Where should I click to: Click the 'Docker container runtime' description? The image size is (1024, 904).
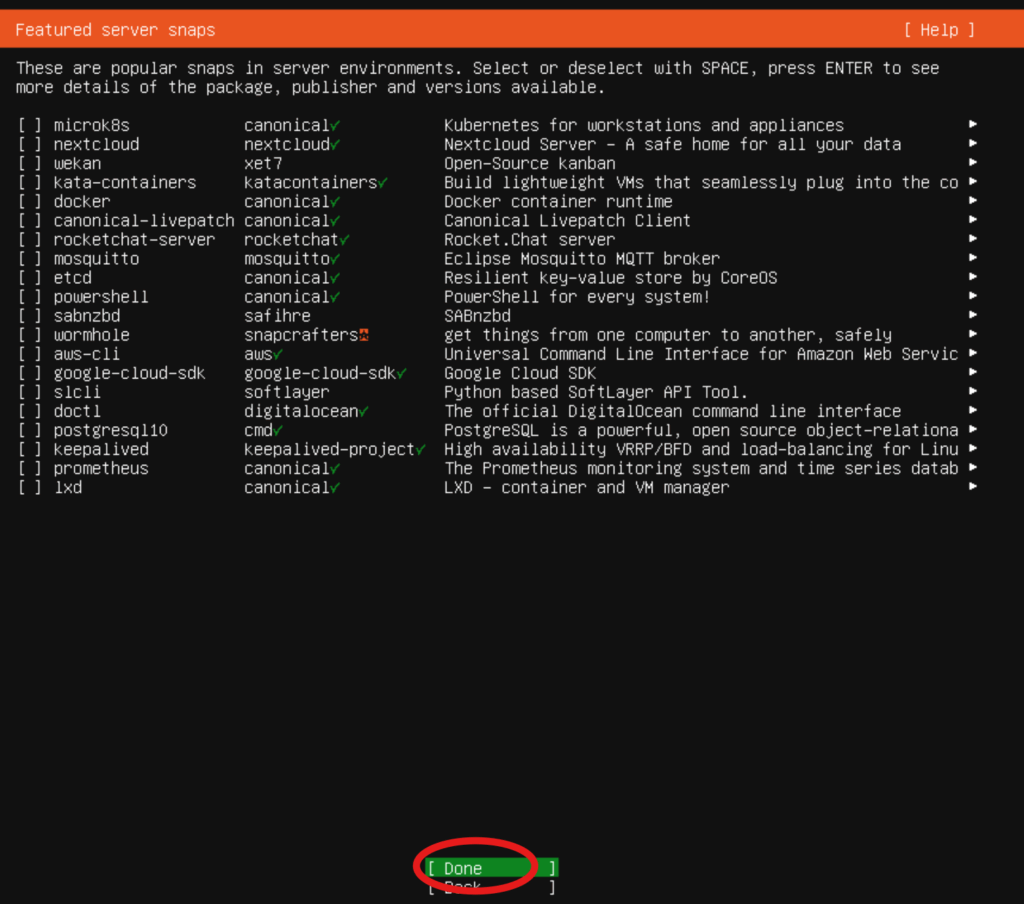pos(558,202)
